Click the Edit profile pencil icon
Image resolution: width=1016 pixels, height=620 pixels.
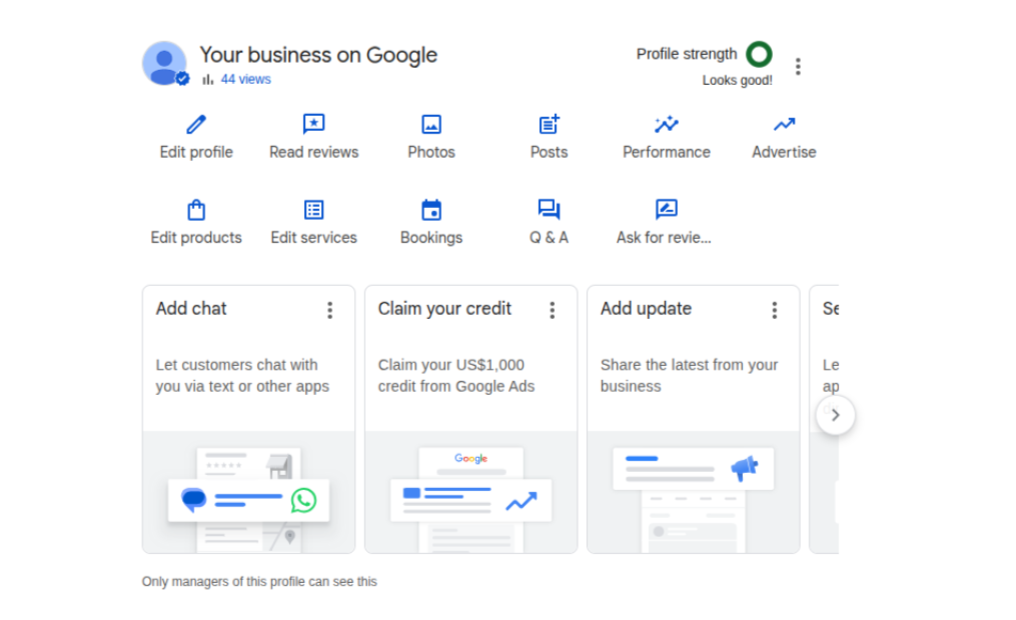196,124
